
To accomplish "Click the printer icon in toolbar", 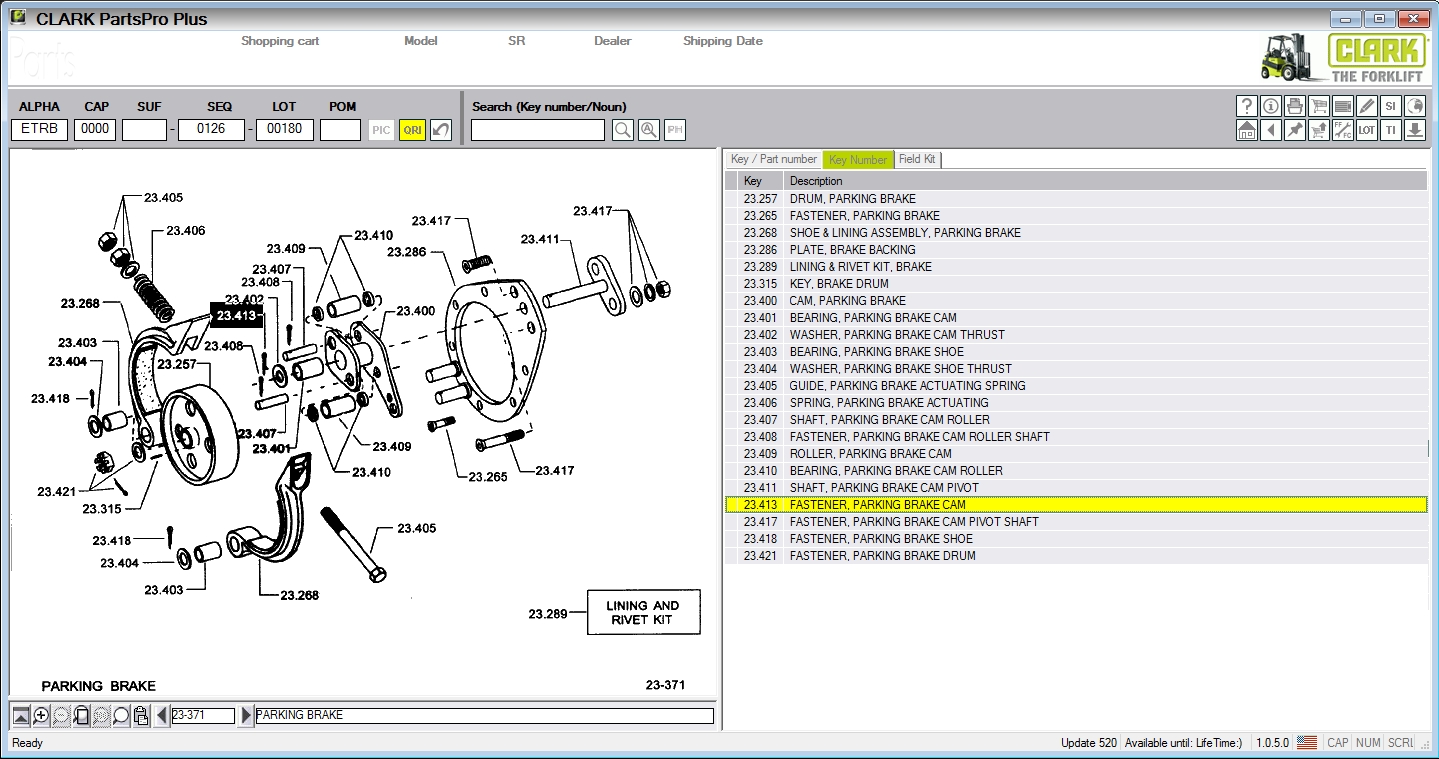I will [x=1294, y=106].
